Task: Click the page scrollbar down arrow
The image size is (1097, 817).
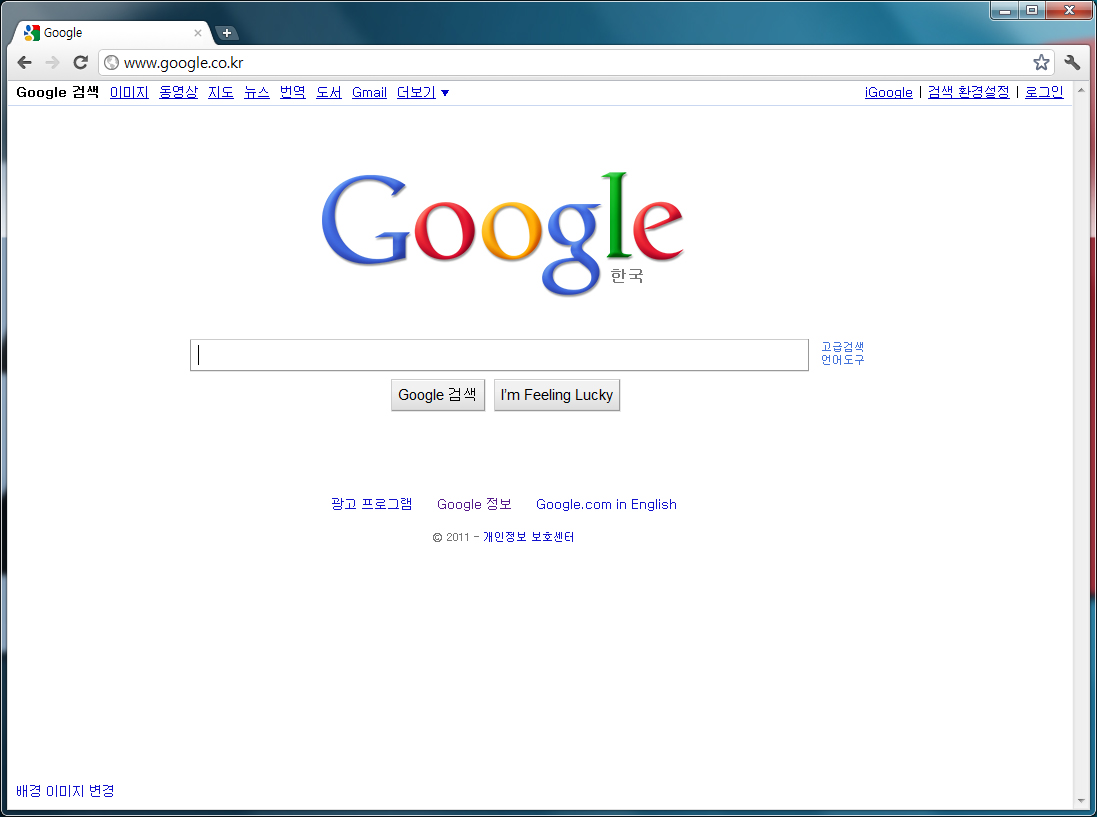Action: (x=1081, y=801)
